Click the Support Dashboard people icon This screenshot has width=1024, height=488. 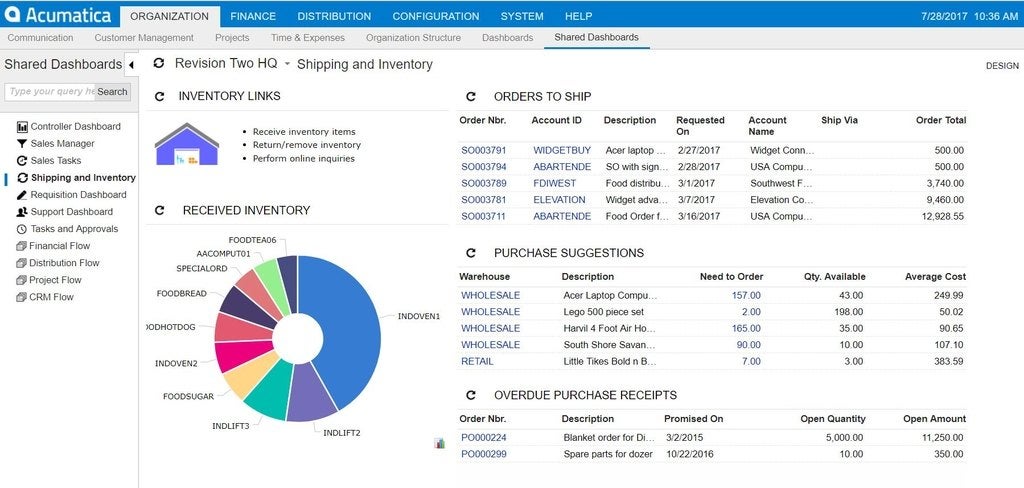22,212
